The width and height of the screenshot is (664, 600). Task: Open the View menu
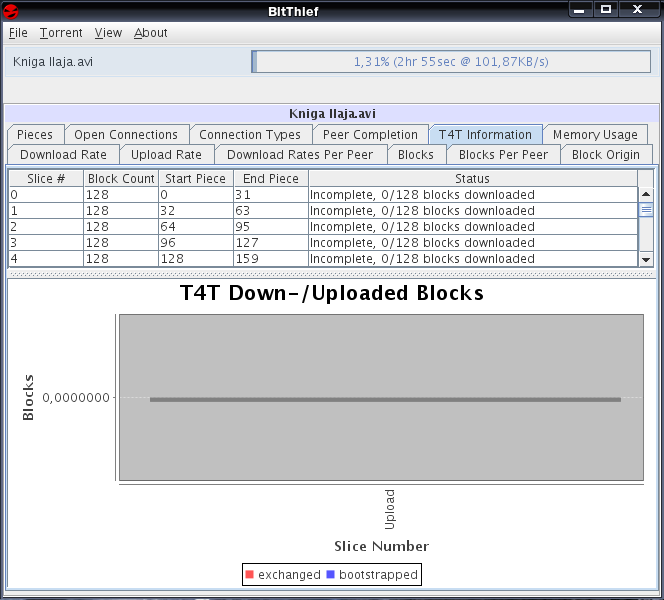pos(108,33)
